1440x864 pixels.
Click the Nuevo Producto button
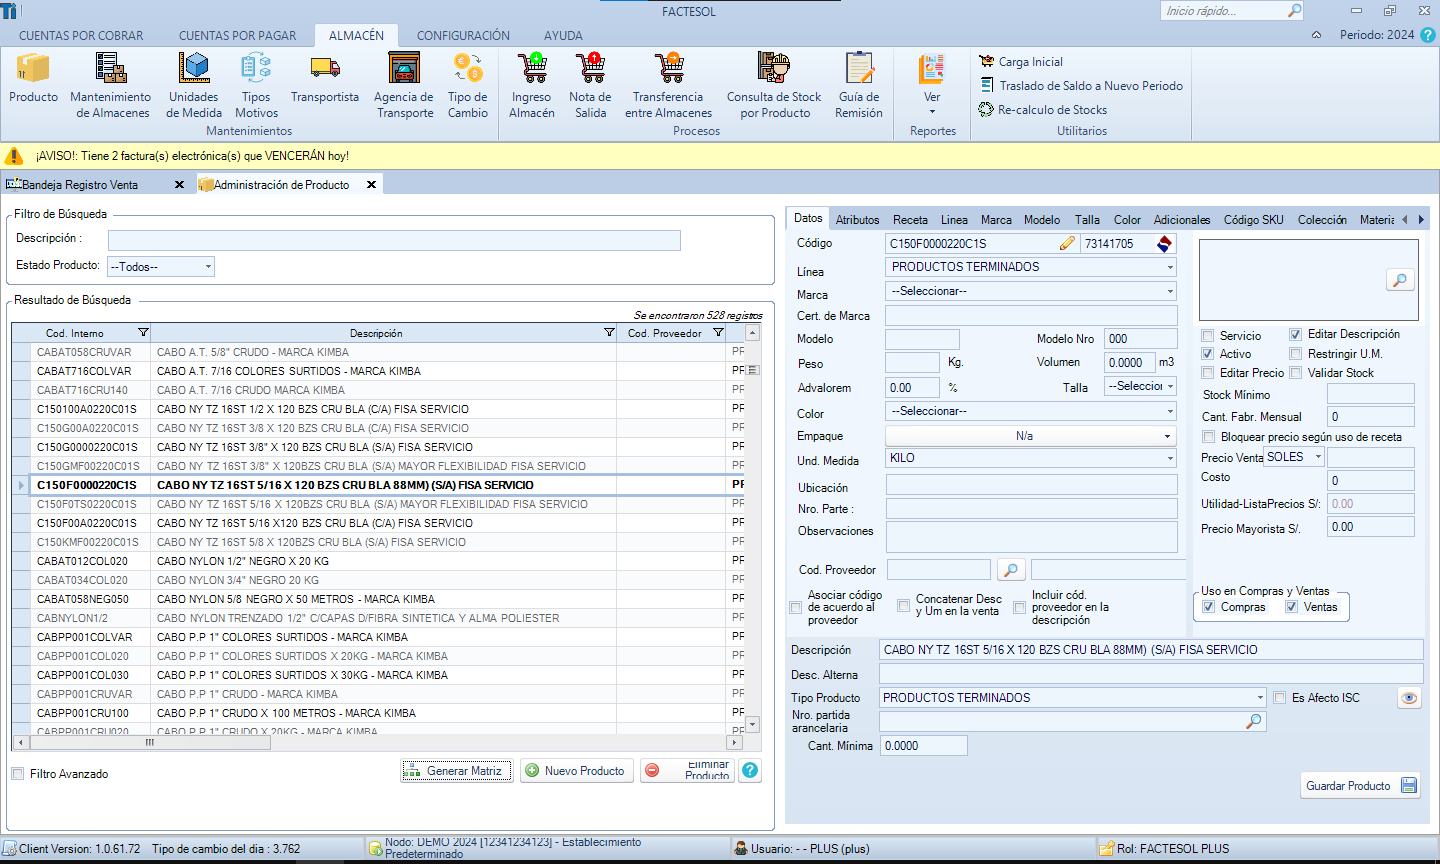[576, 771]
